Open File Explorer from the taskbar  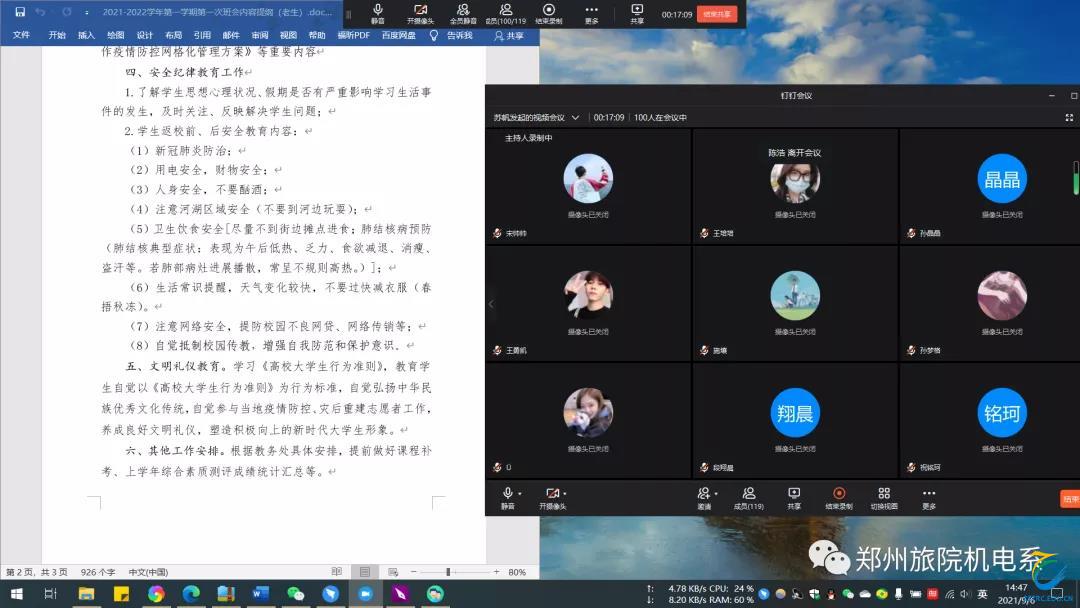click(x=86, y=594)
